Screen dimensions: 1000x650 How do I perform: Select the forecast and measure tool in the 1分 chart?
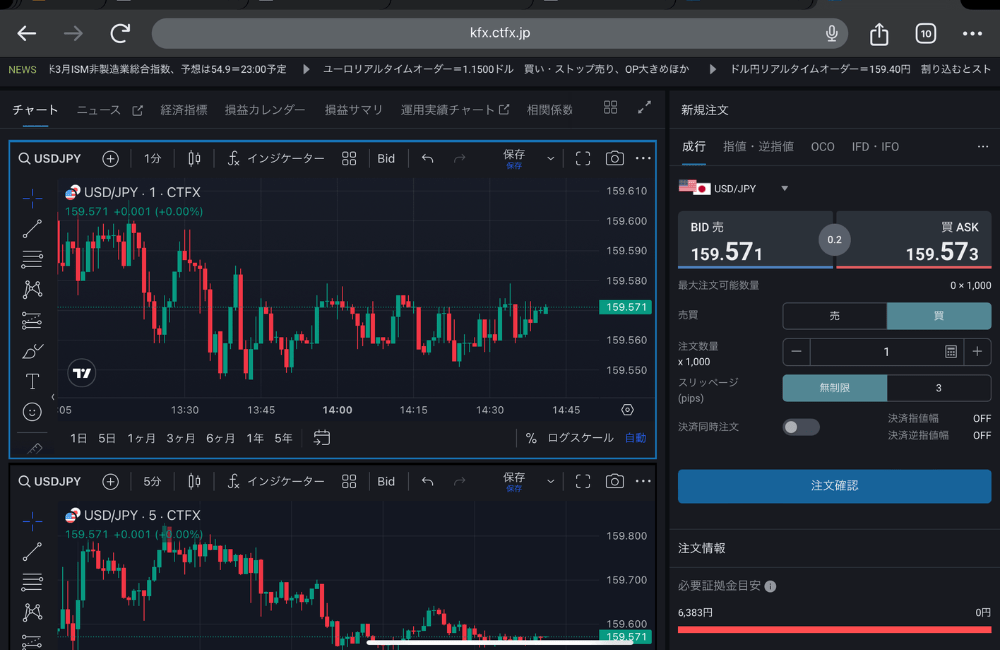(x=32, y=320)
